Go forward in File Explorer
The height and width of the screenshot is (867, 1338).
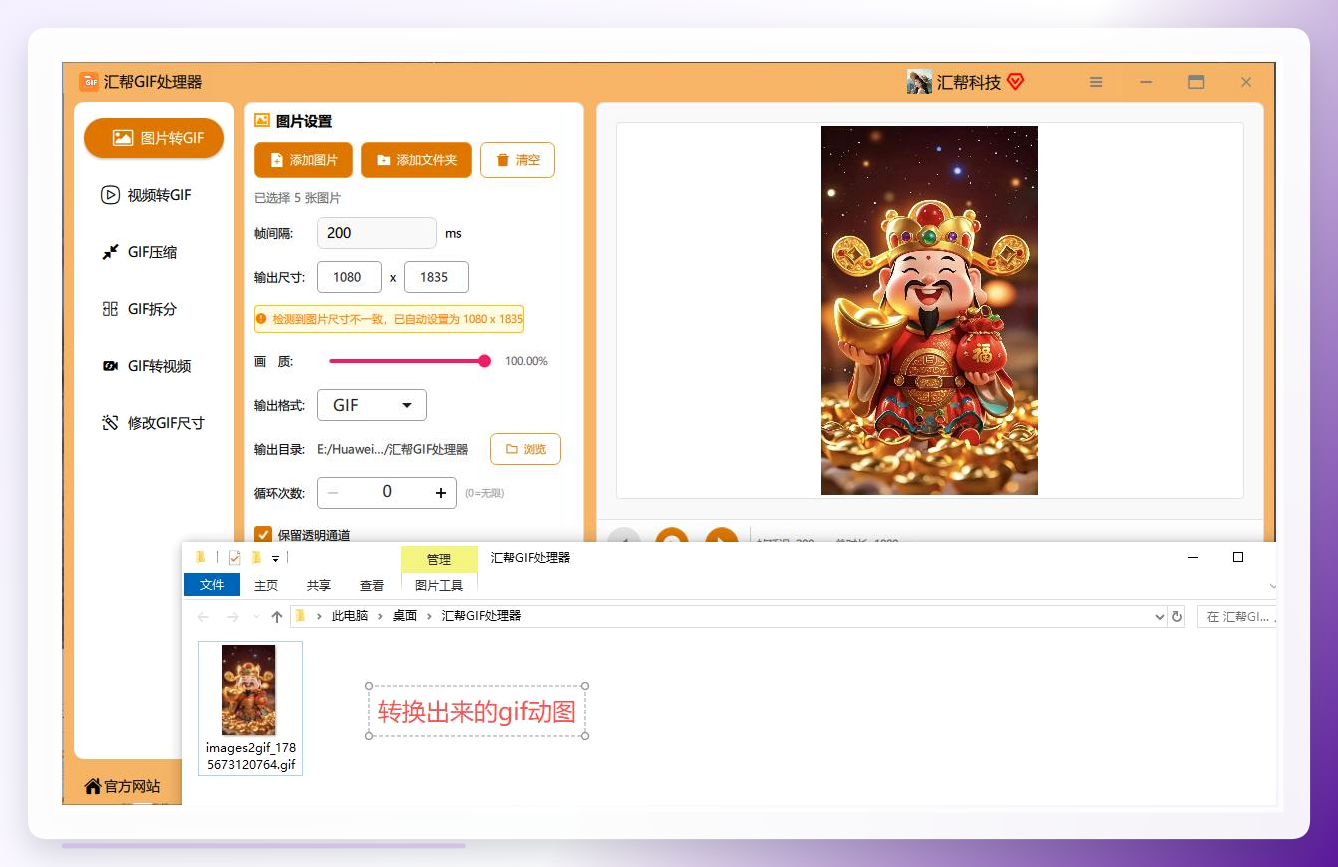(232, 616)
